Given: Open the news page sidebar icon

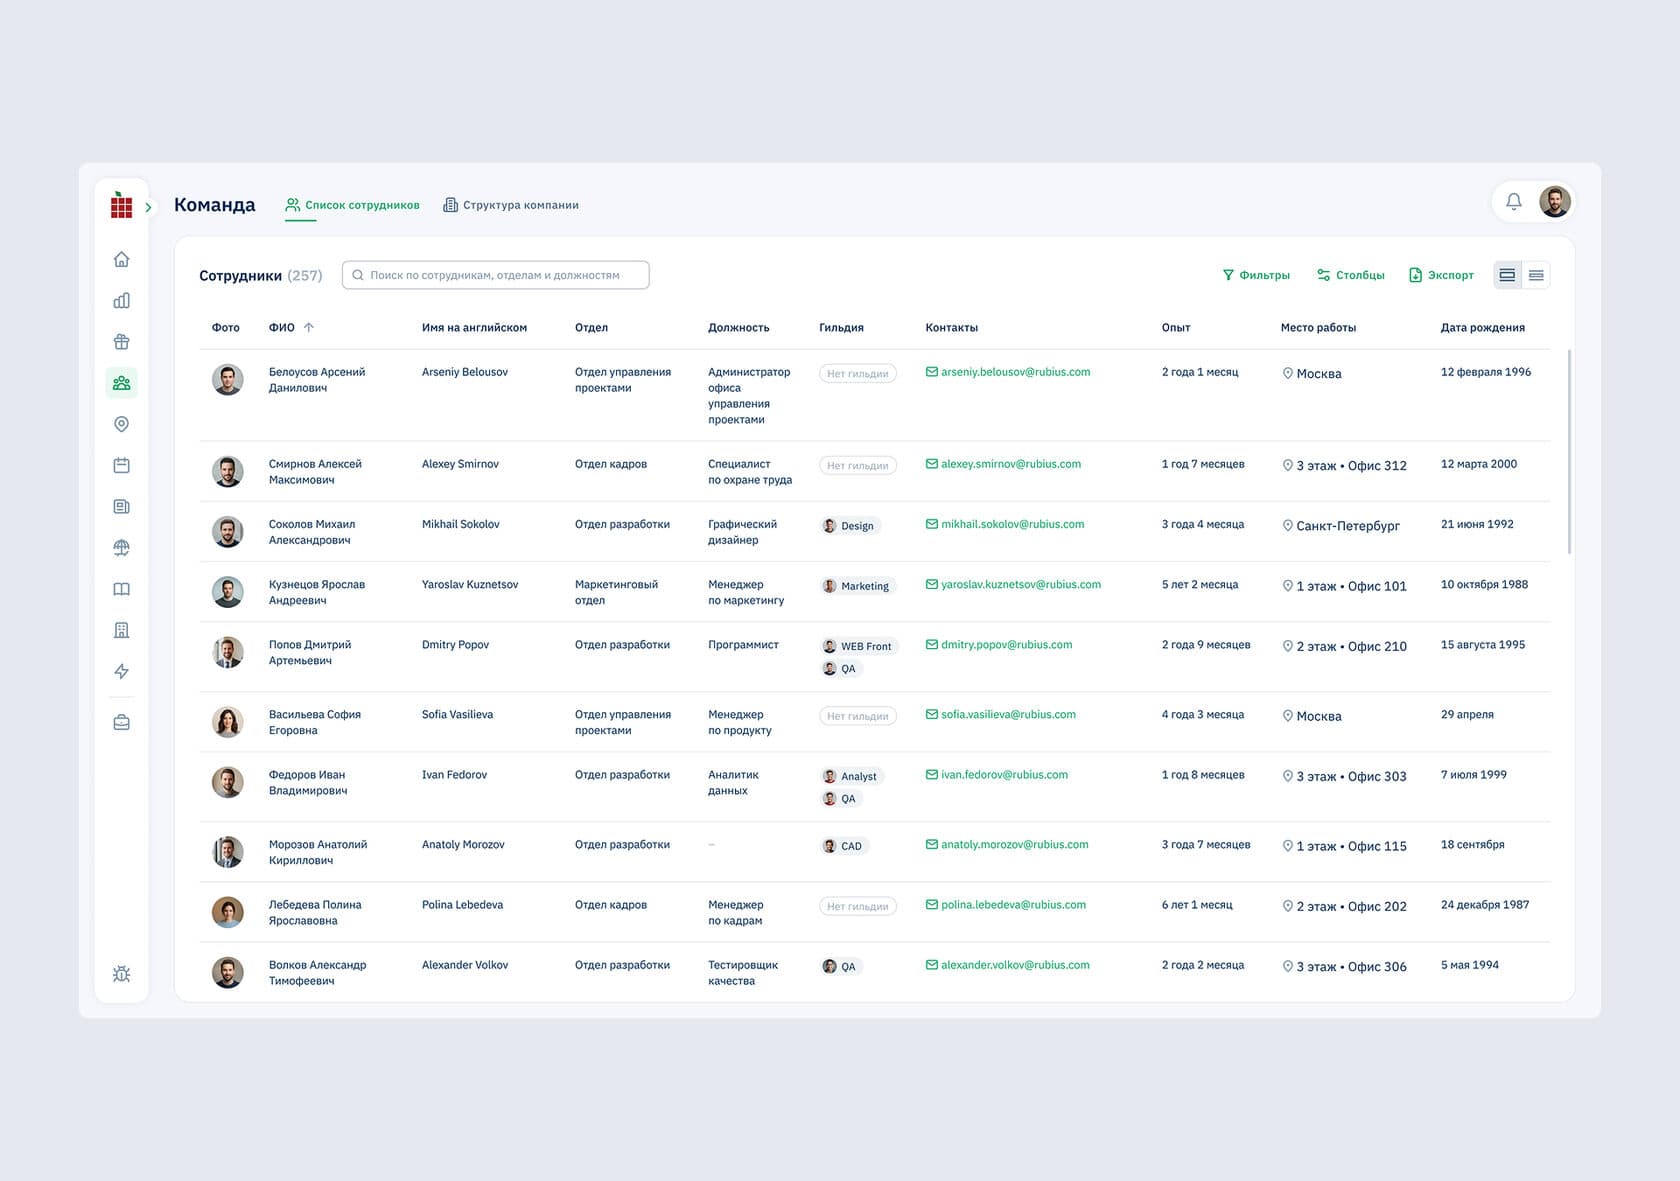Looking at the screenshot, I should (121, 507).
